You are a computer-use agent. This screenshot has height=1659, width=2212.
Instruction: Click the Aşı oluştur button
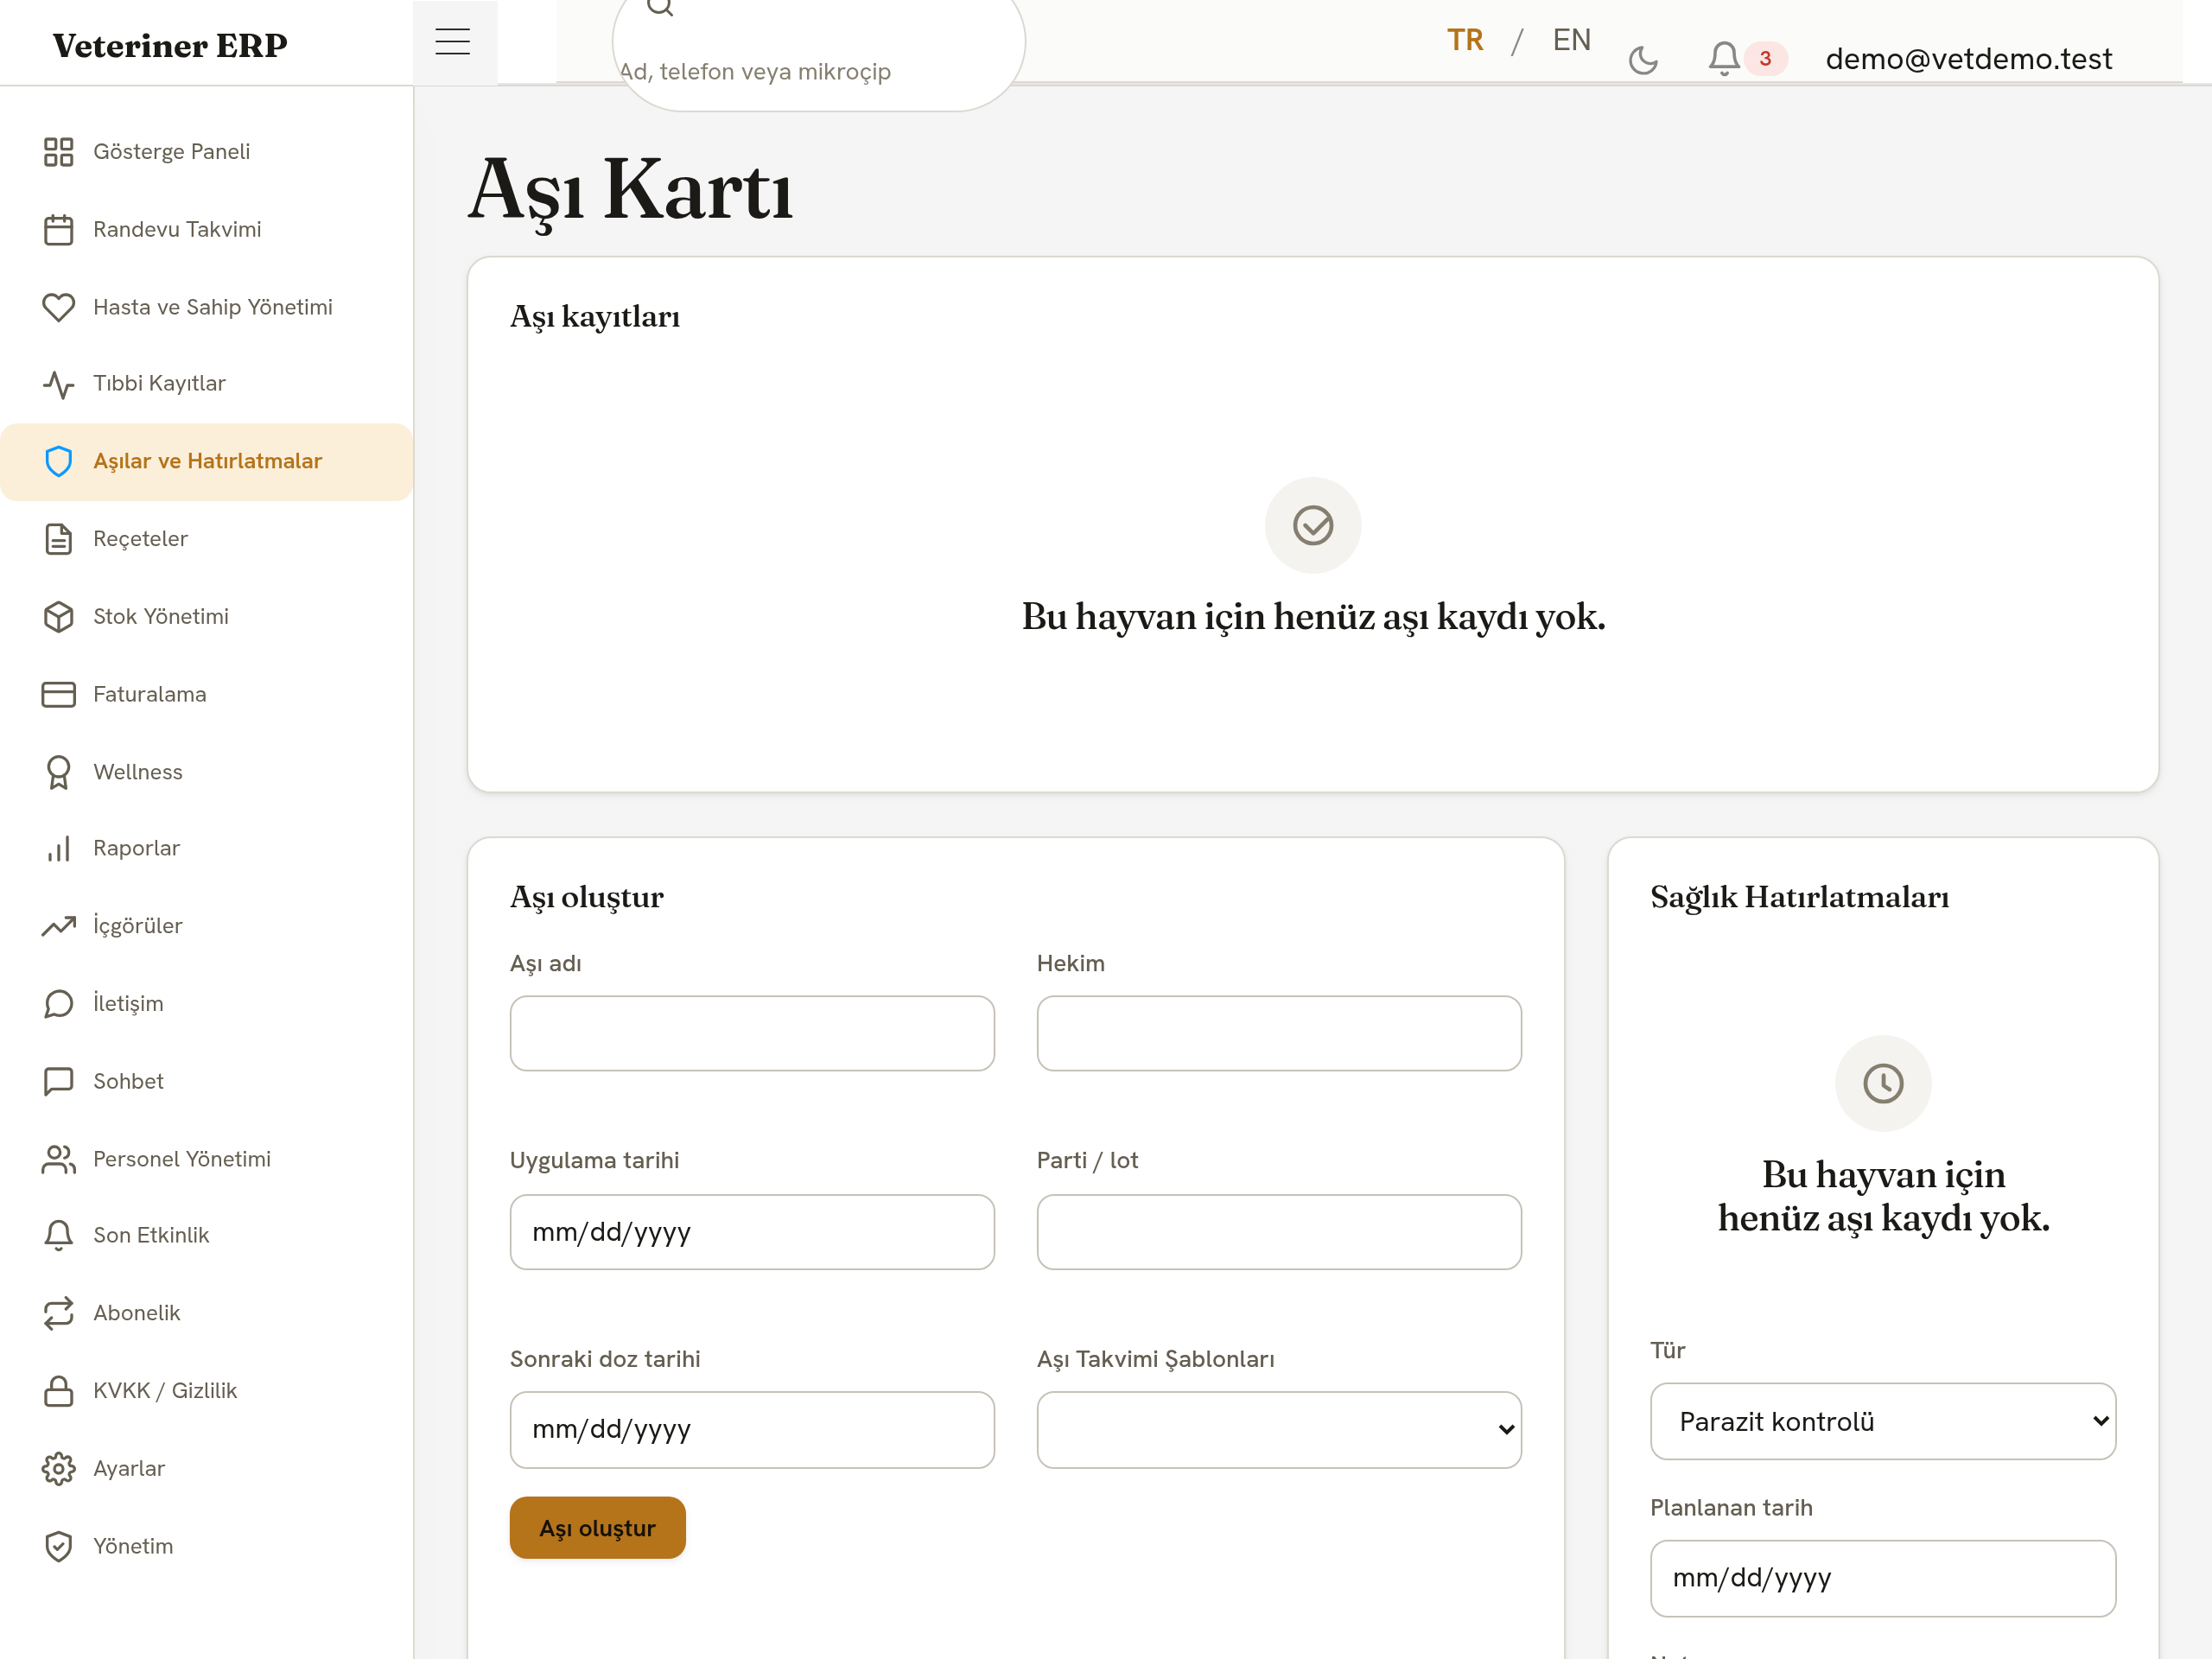click(x=597, y=1527)
